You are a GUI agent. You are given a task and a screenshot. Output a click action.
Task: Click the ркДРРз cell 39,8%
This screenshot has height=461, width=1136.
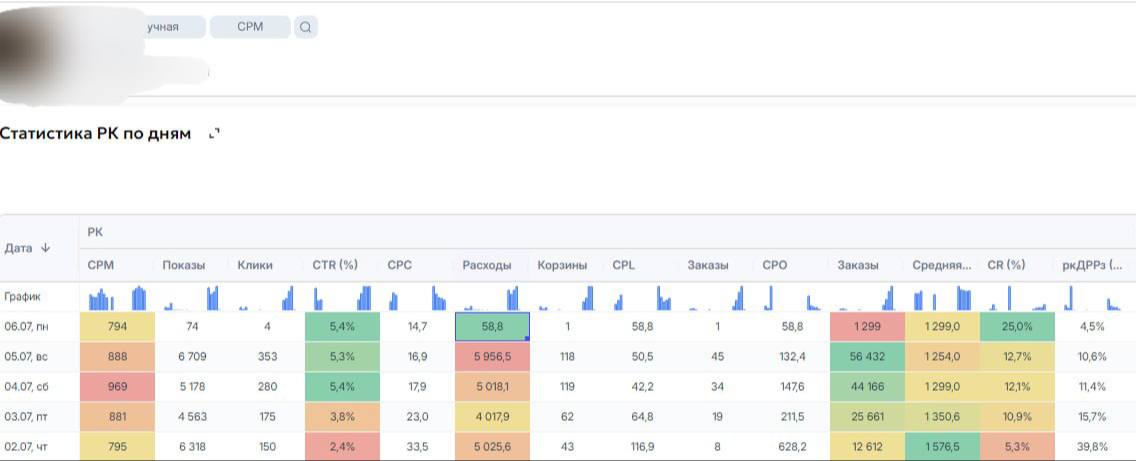click(x=1093, y=447)
